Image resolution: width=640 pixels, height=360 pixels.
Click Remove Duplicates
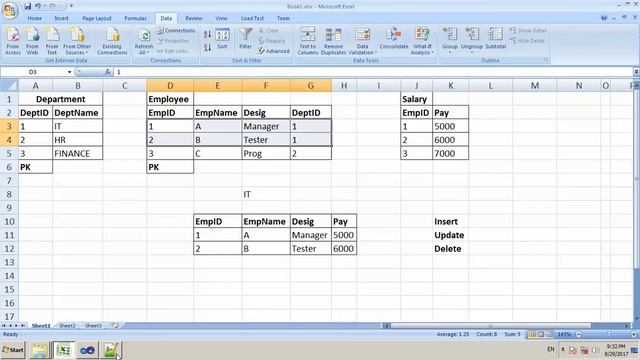click(333, 41)
